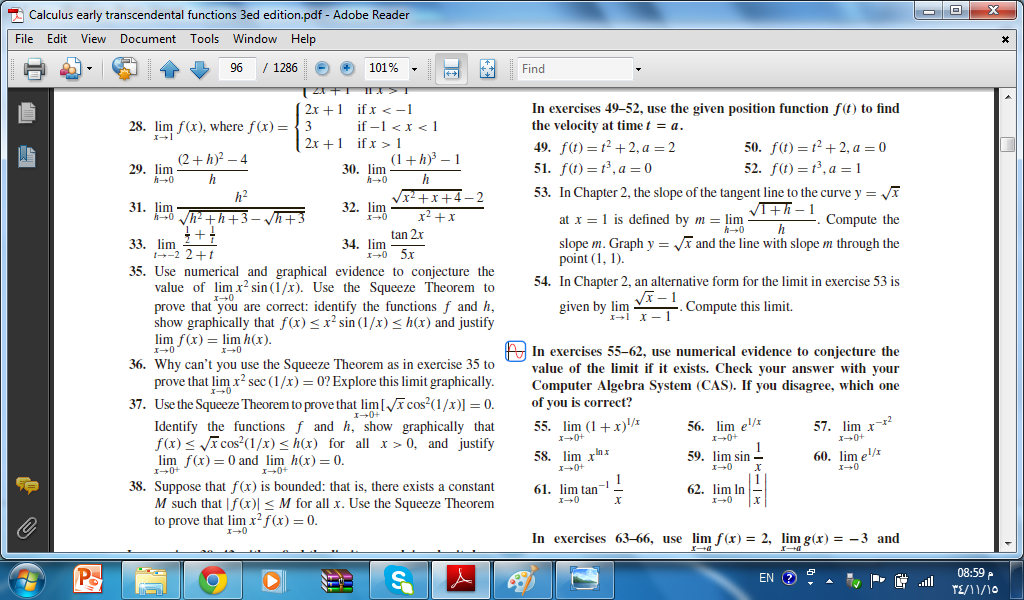The height and width of the screenshot is (600, 1024).
Task: Open the picture viewer taskbar icon
Action: [584, 580]
